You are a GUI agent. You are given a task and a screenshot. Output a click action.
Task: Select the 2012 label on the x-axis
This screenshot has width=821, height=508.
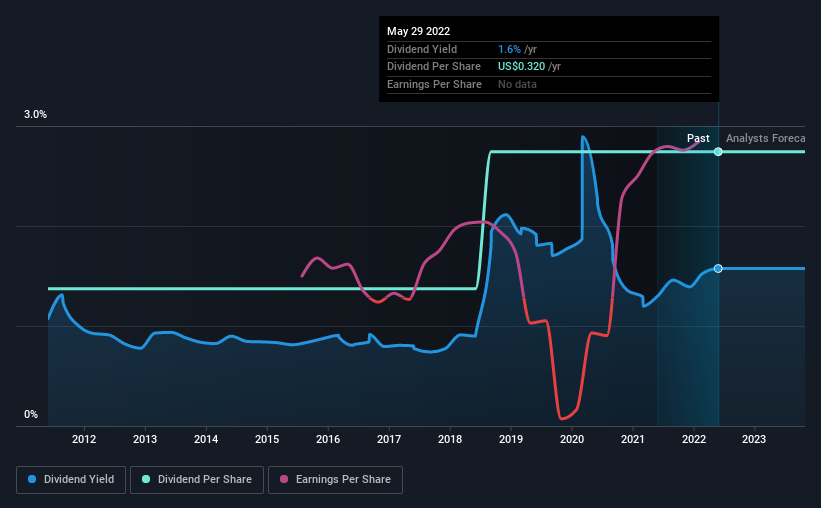[x=84, y=439]
